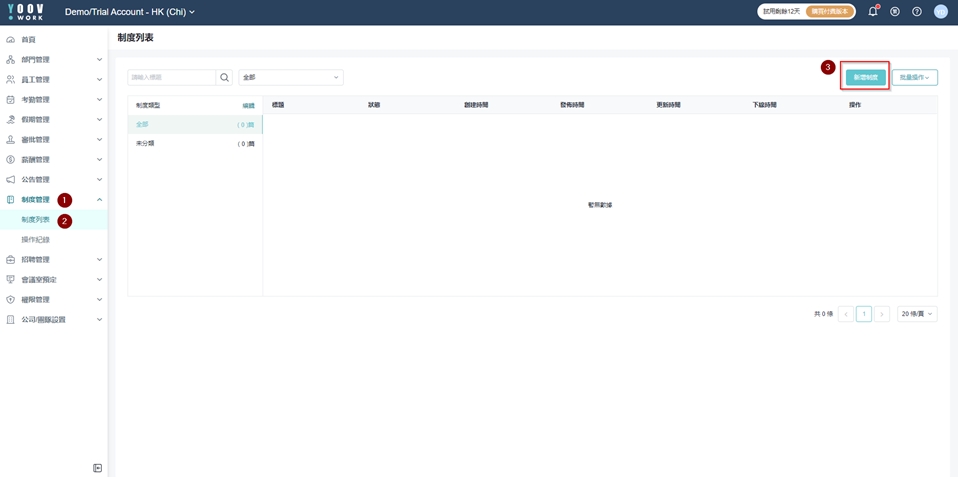The width and height of the screenshot is (958, 477).
Task: Click the title search input field
Action: pos(171,77)
